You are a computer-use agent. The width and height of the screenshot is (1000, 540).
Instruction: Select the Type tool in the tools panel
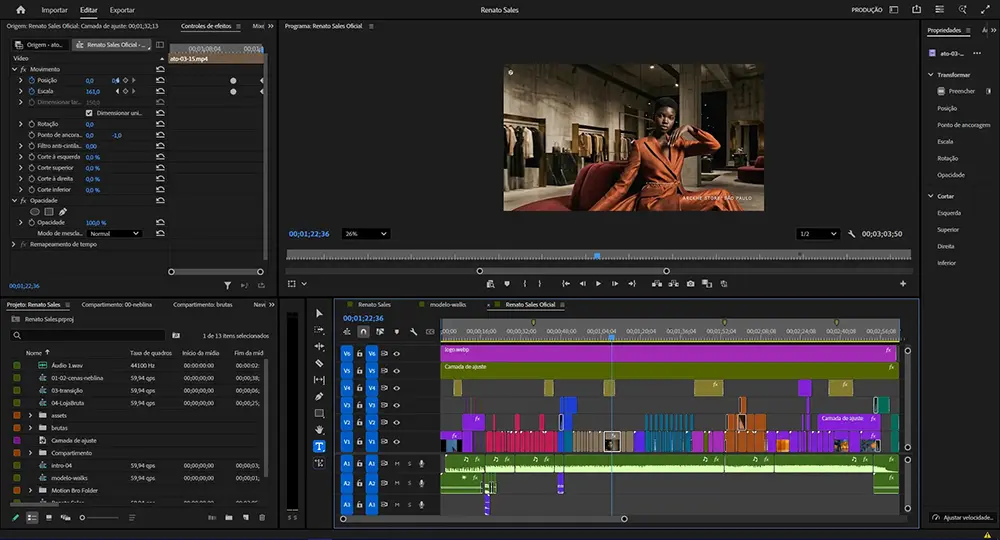point(319,447)
